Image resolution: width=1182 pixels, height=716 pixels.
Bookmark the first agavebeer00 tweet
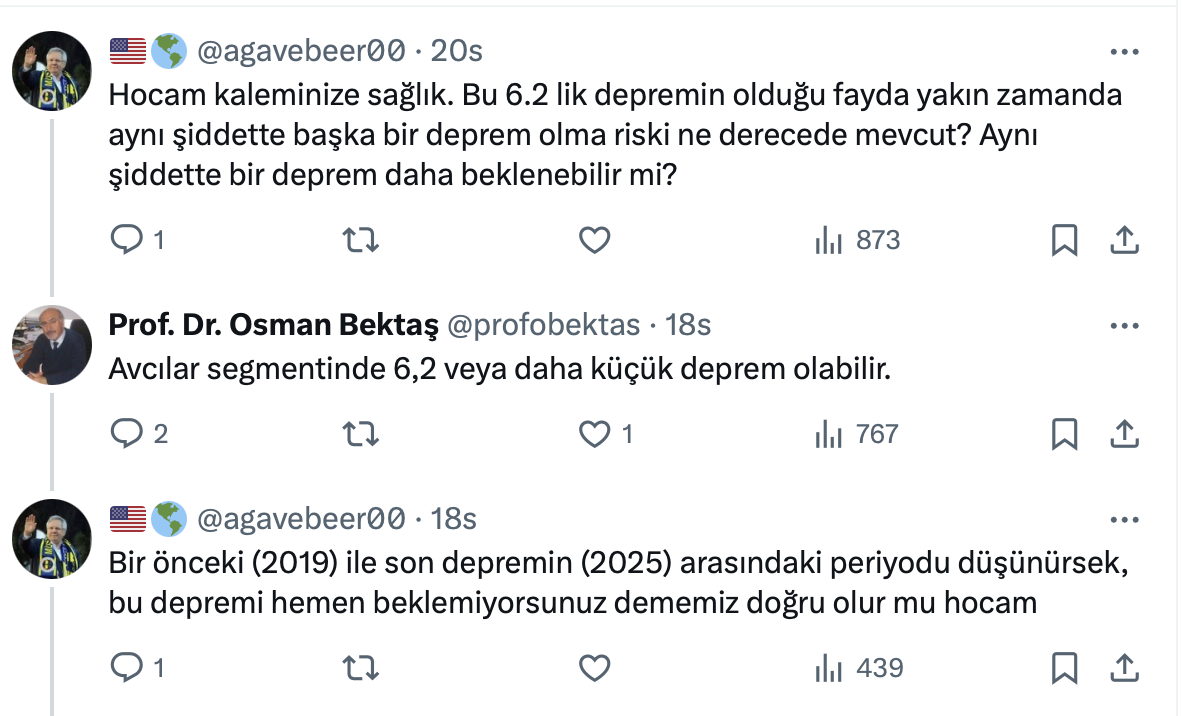tap(1064, 240)
